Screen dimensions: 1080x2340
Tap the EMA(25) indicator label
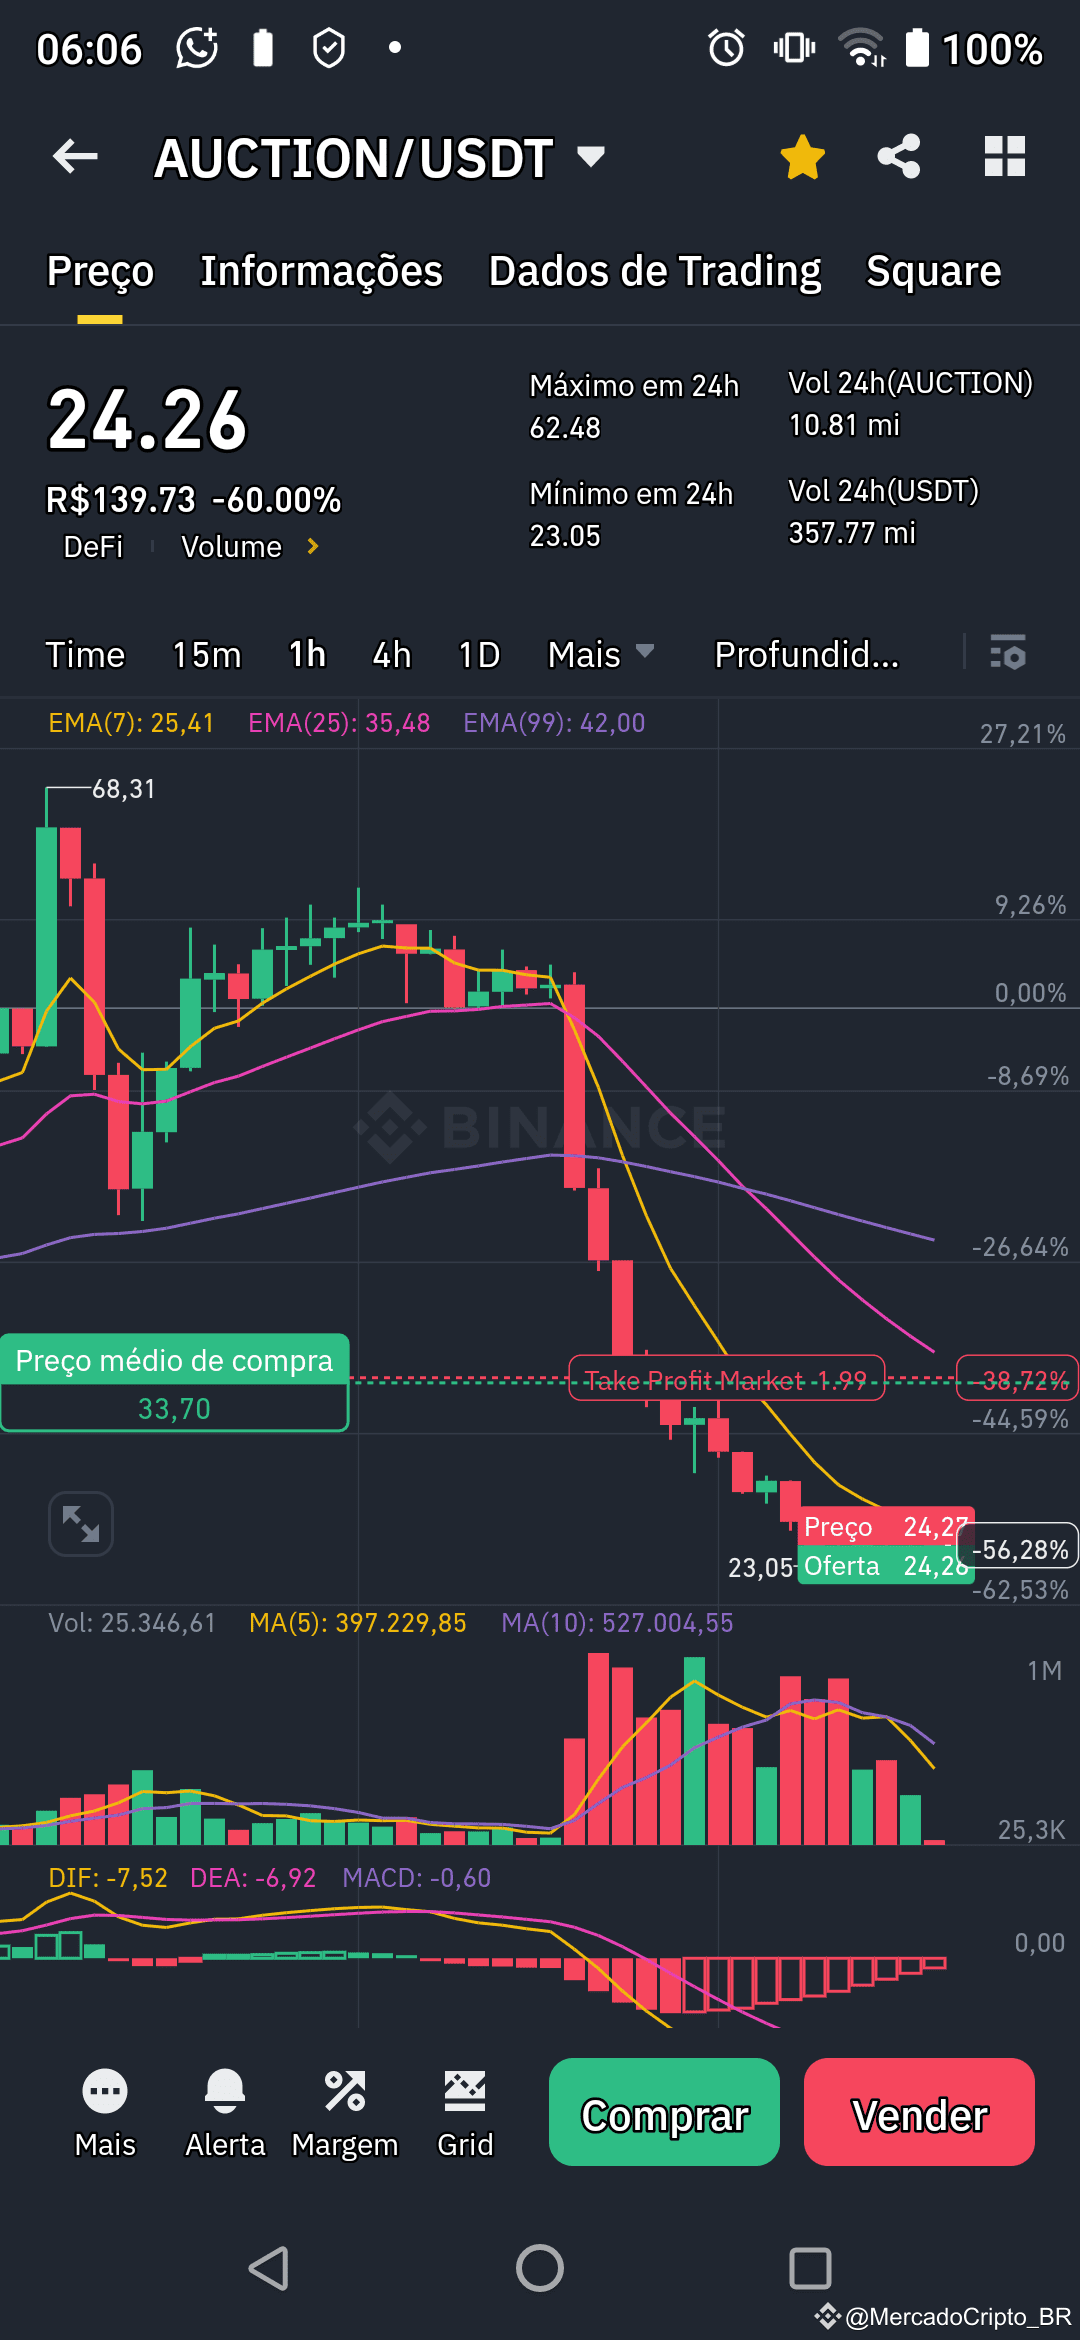point(339,723)
